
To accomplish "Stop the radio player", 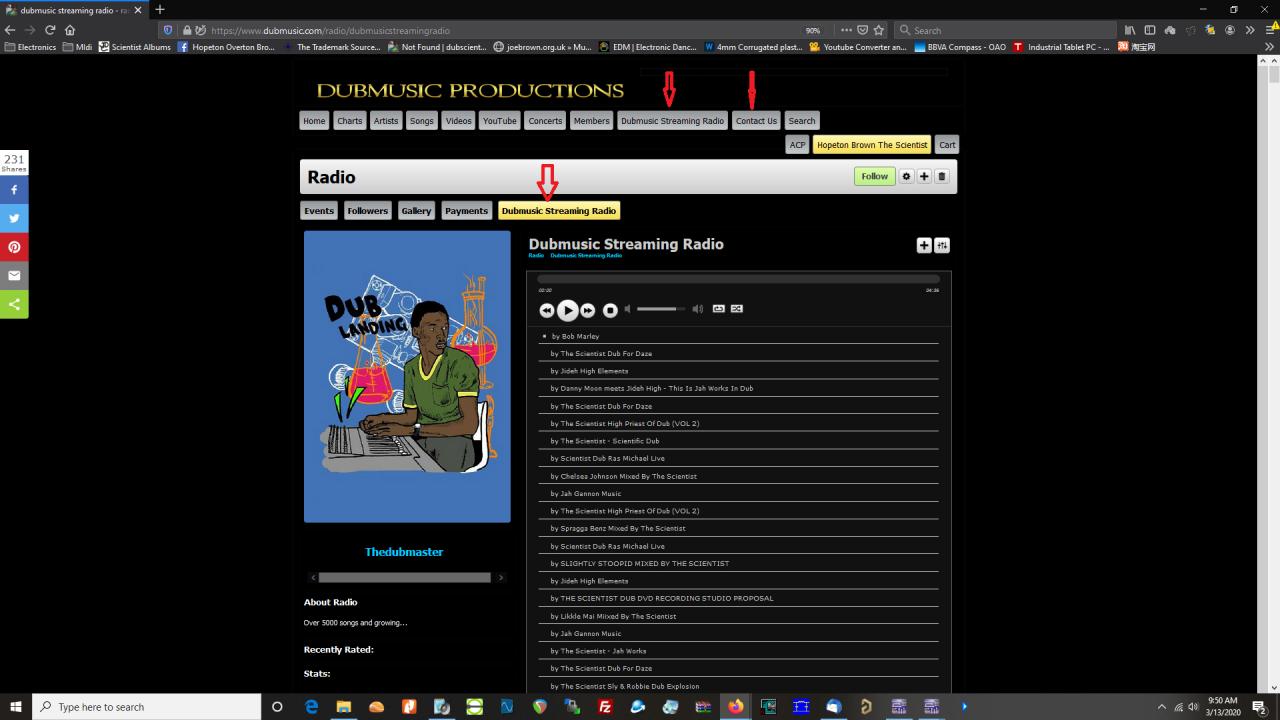I will coord(610,310).
